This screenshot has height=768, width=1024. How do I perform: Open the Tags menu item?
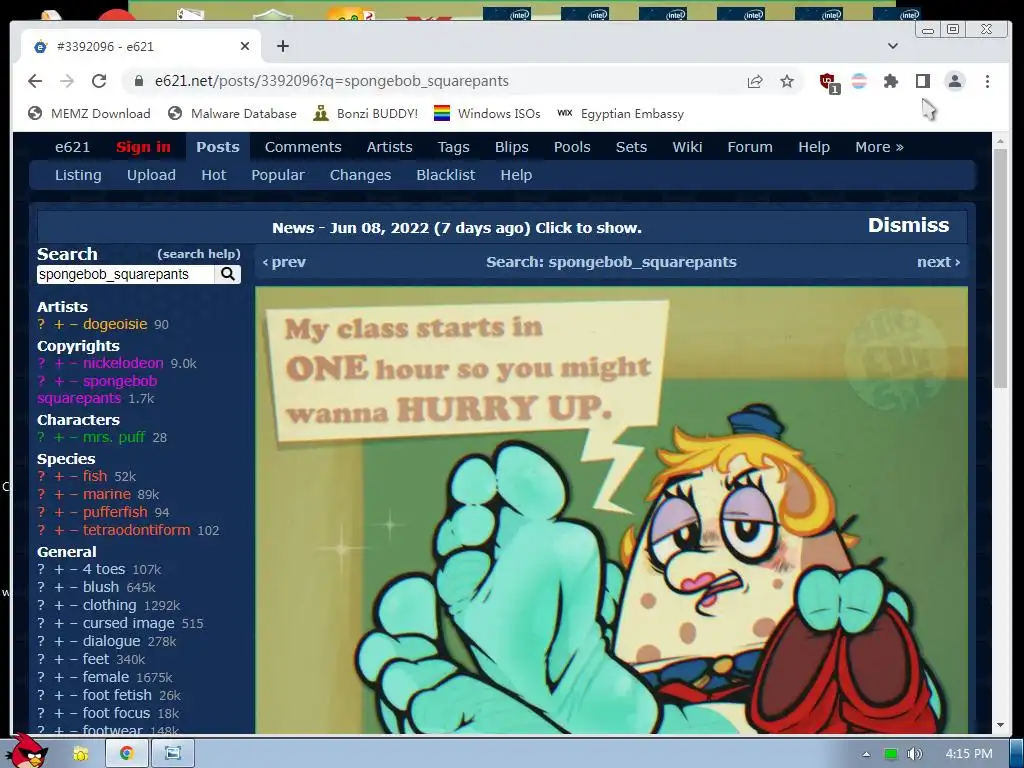(453, 147)
